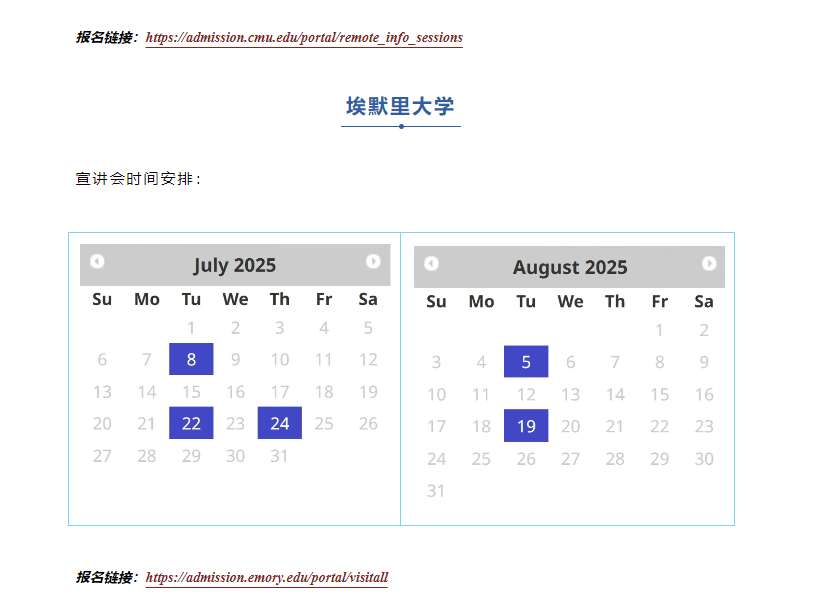Click August 26 in the calendar
815x612 pixels.
coord(526,459)
